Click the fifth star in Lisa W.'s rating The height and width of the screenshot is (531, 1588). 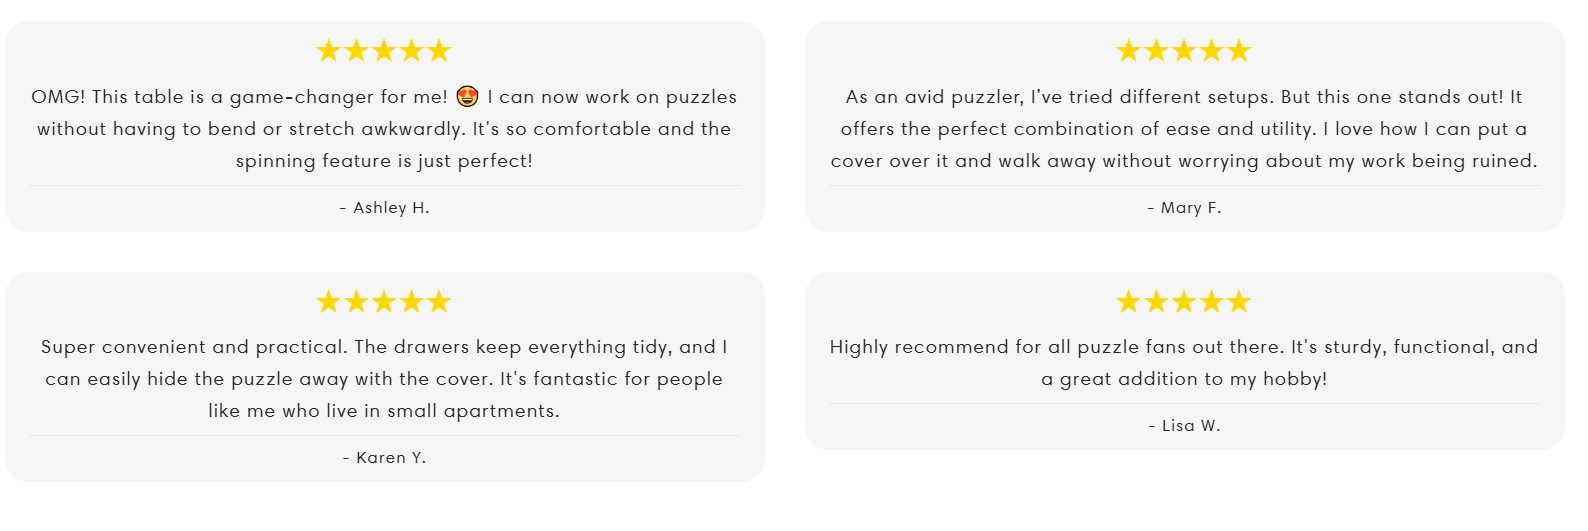[x=1239, y=301]
